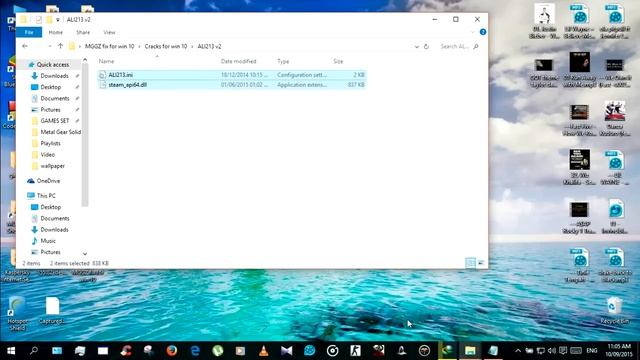Open the volume control in tray
The width and height of the screenshot is (640, 360).
click(x=552, y=351)
